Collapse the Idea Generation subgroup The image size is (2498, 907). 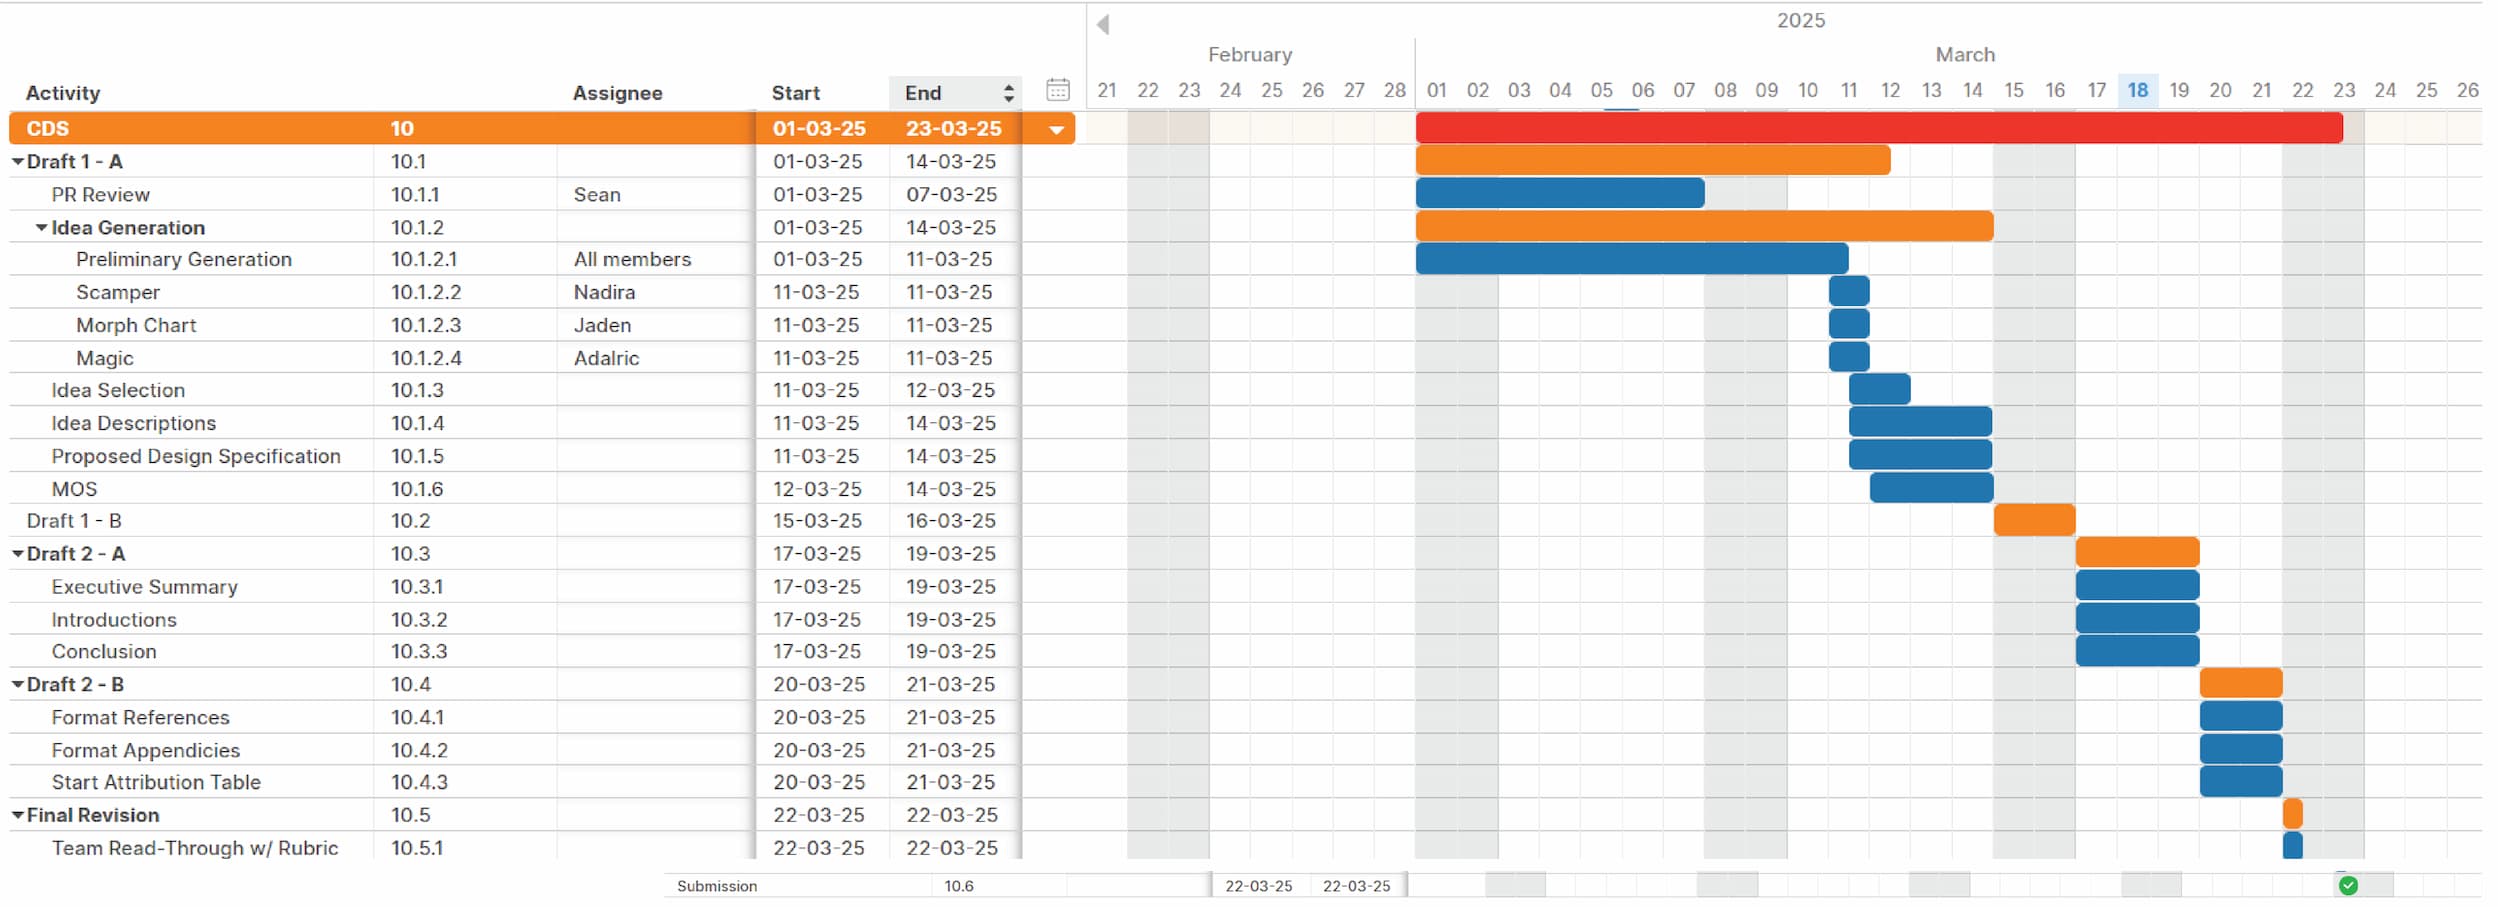pyautogui.click(x=42, y=227)
